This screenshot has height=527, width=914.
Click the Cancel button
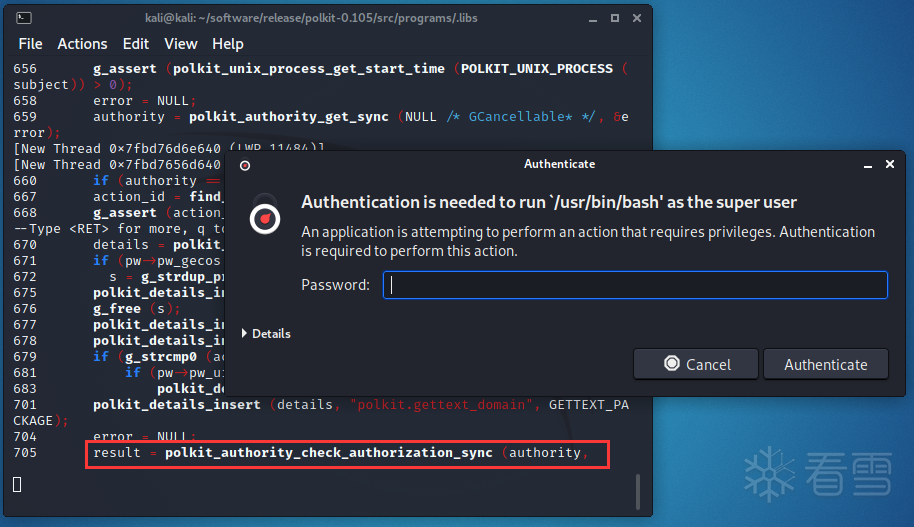click(696, 364)
